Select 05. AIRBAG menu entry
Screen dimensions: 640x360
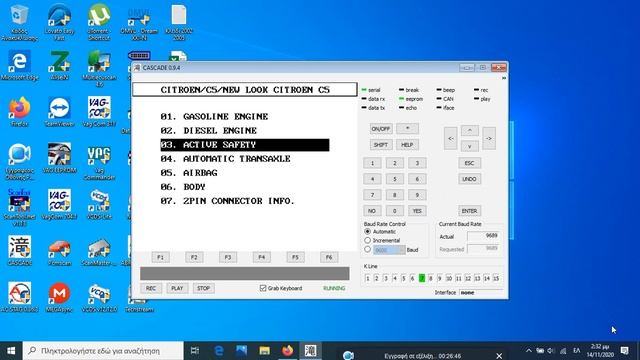pos(189,173)
